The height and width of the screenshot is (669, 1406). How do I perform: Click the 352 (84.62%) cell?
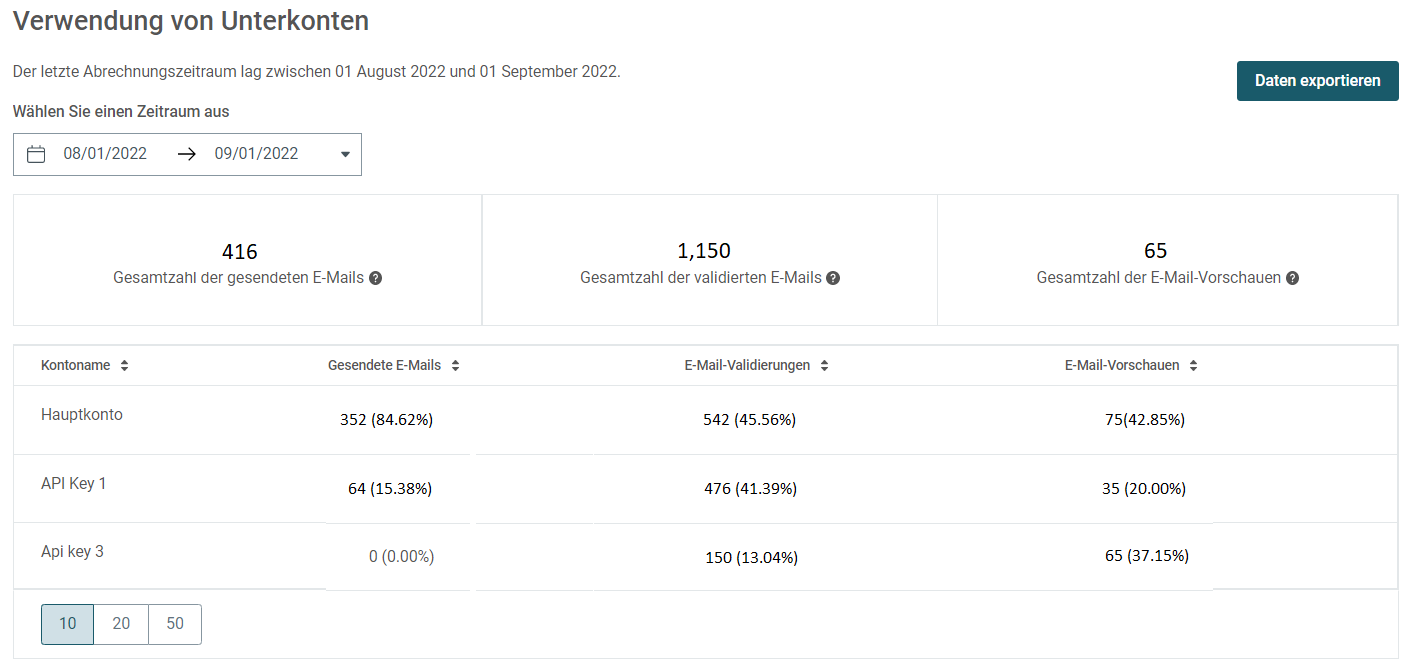pos(386,420)
